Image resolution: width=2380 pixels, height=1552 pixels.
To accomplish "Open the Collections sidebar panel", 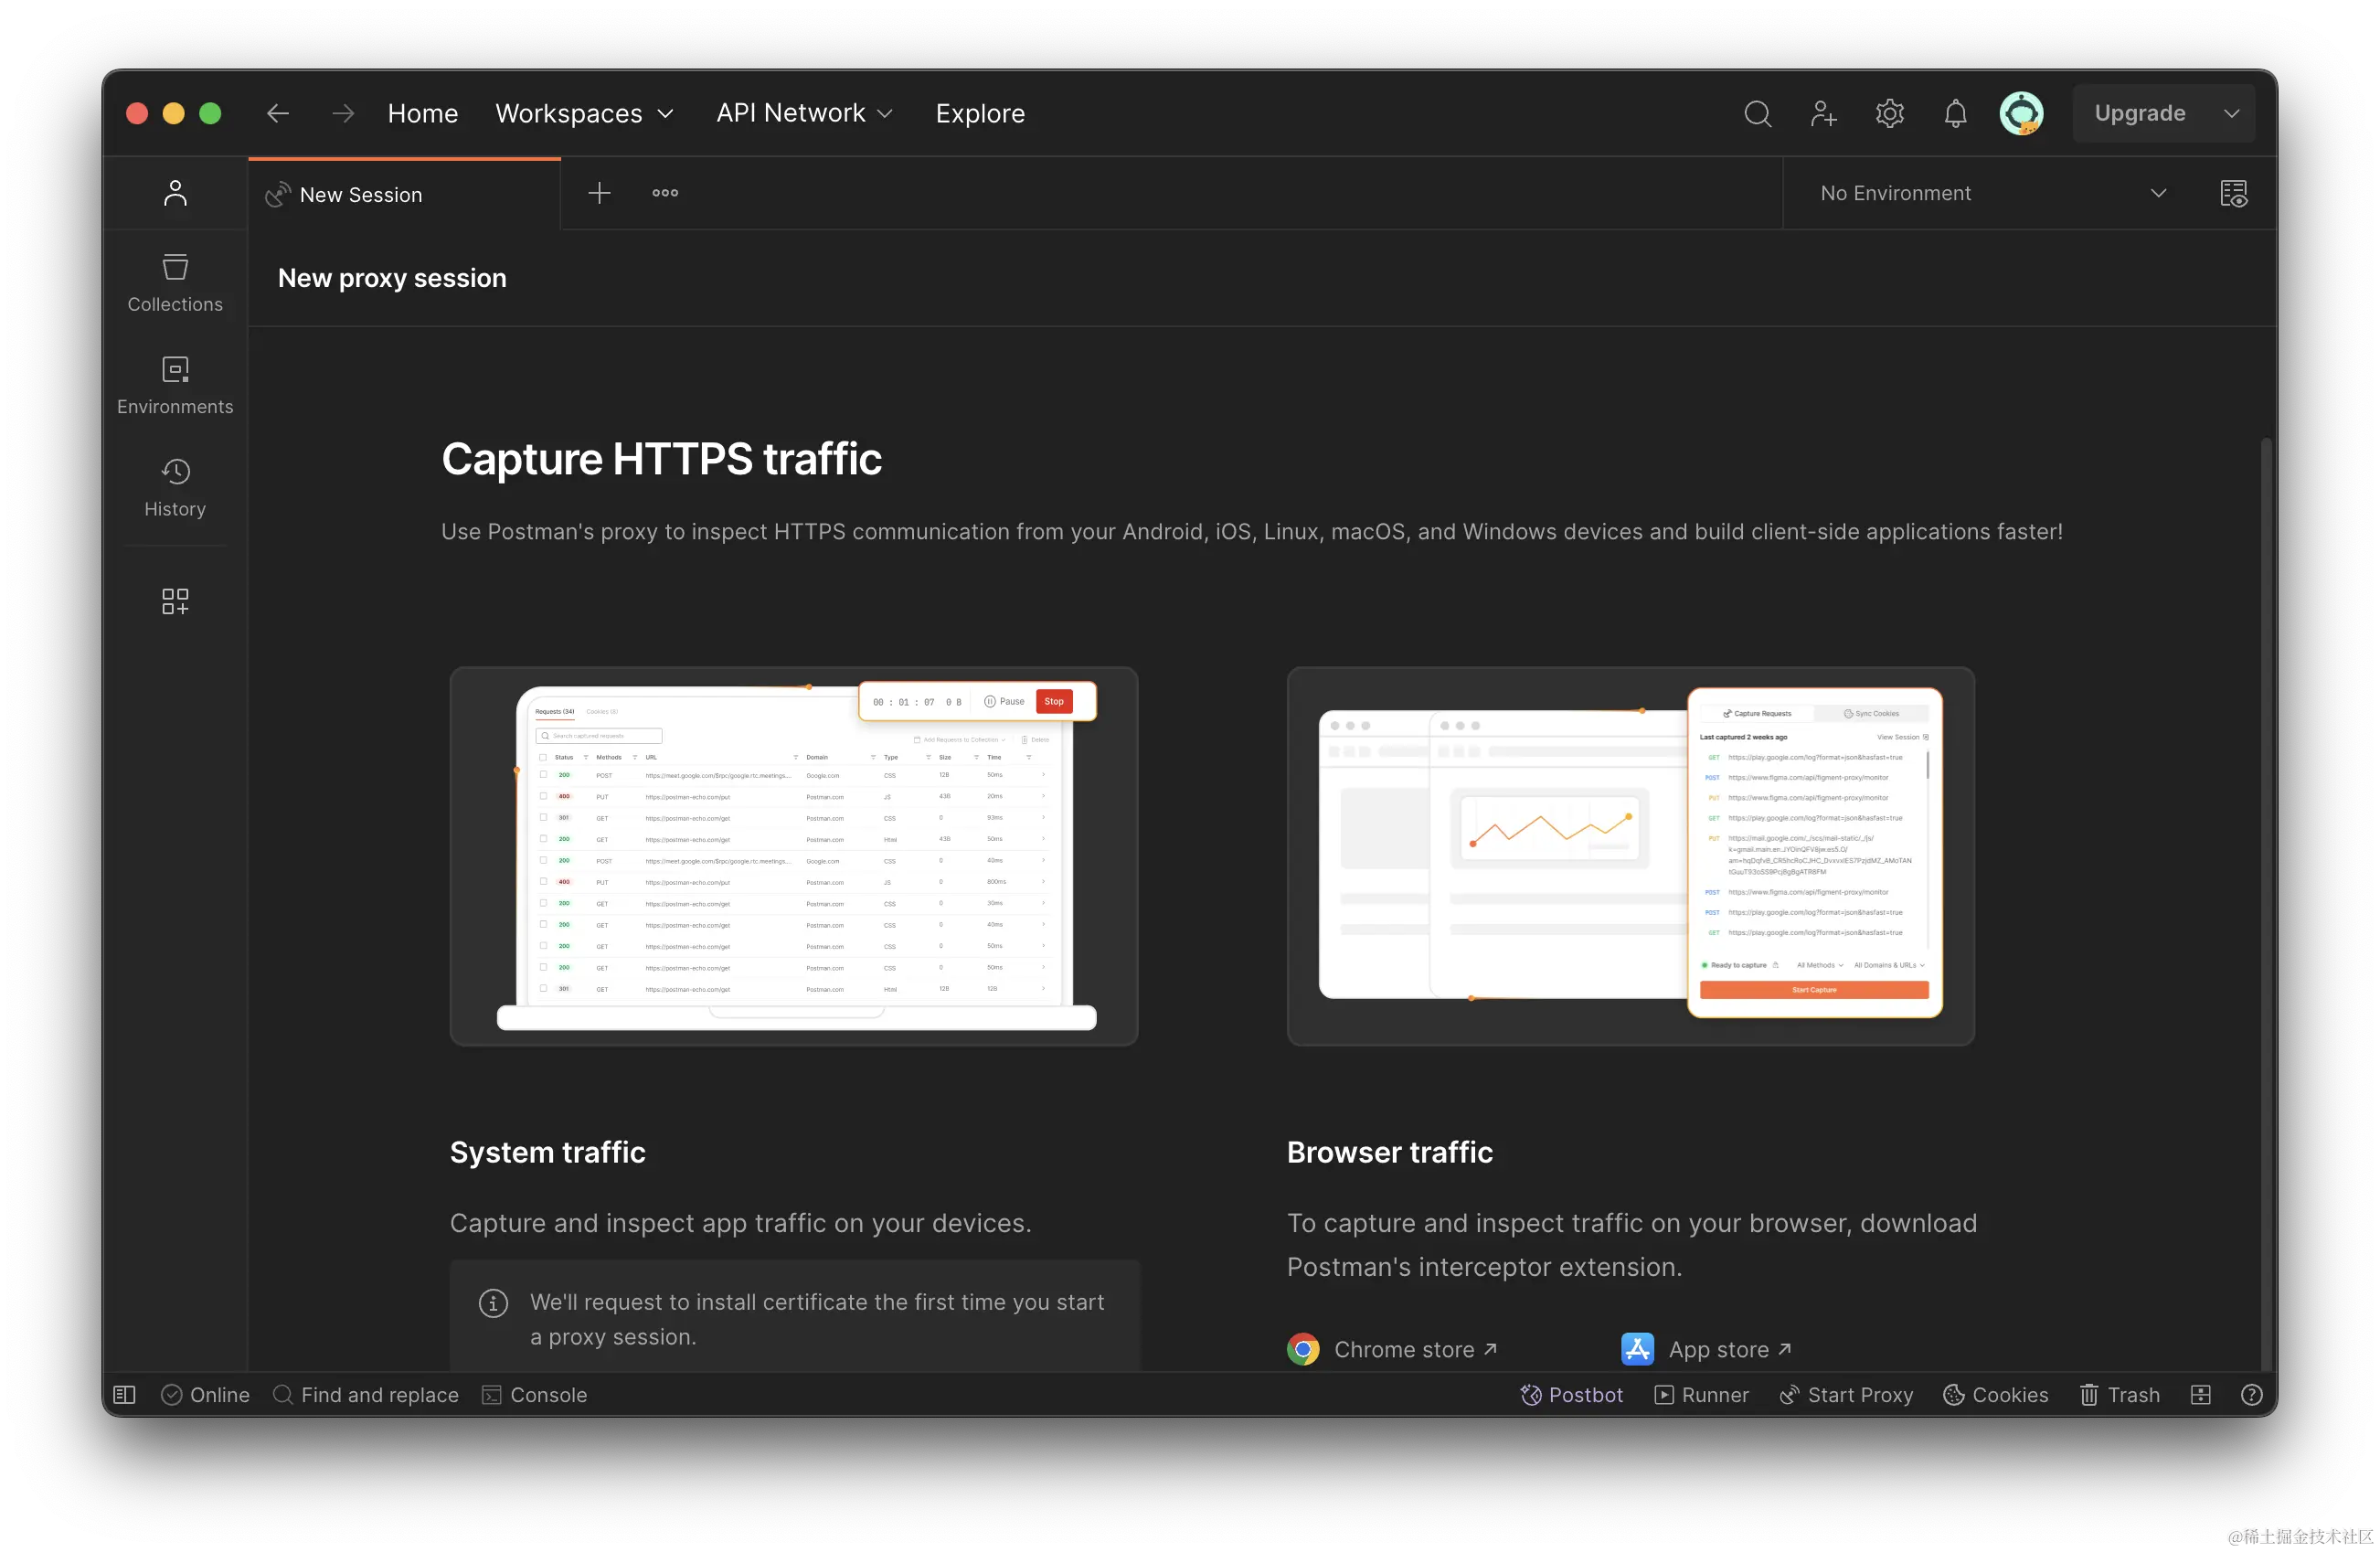I will click(175, 283).
